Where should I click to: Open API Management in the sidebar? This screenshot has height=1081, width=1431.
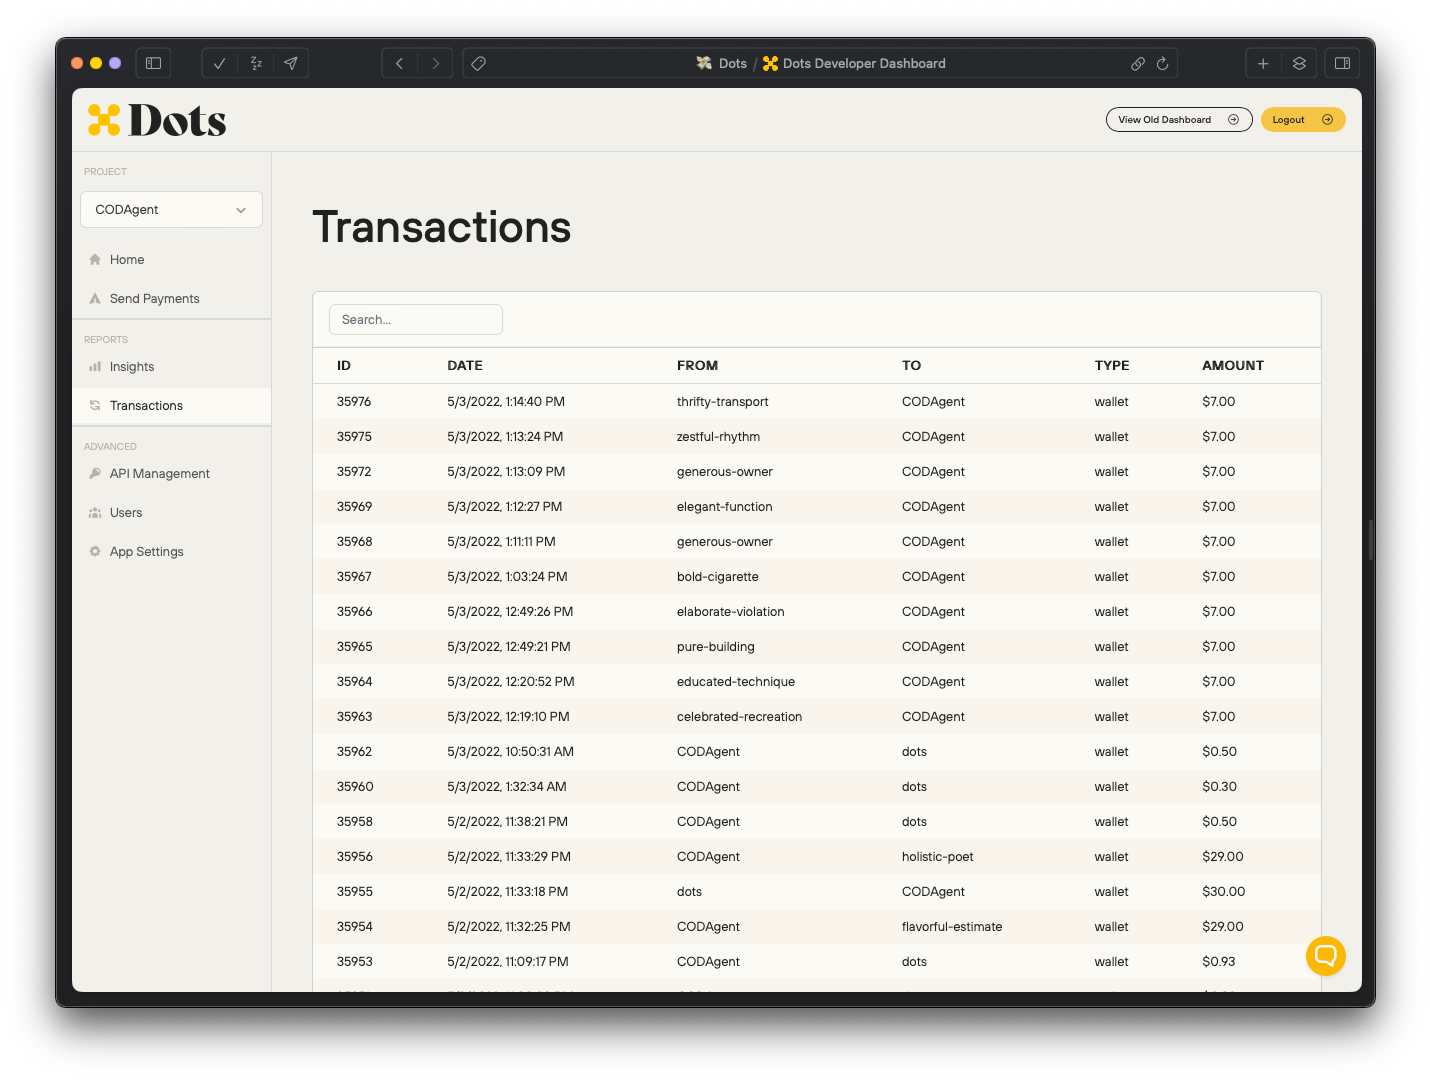(159, 473)
